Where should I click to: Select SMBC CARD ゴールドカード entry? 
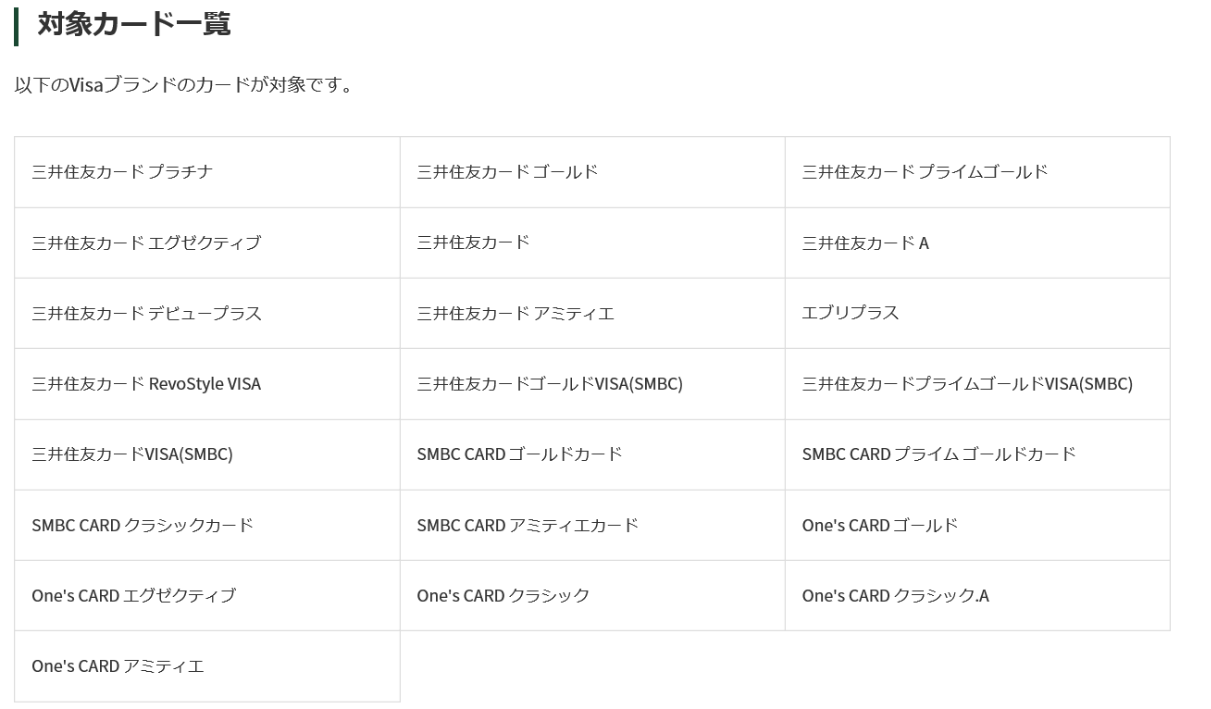pos(593,454)
